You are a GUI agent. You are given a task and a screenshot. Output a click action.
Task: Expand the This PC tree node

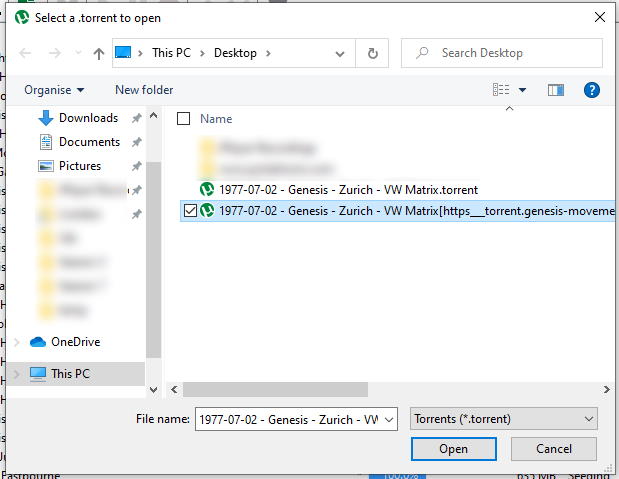point(17,374)
